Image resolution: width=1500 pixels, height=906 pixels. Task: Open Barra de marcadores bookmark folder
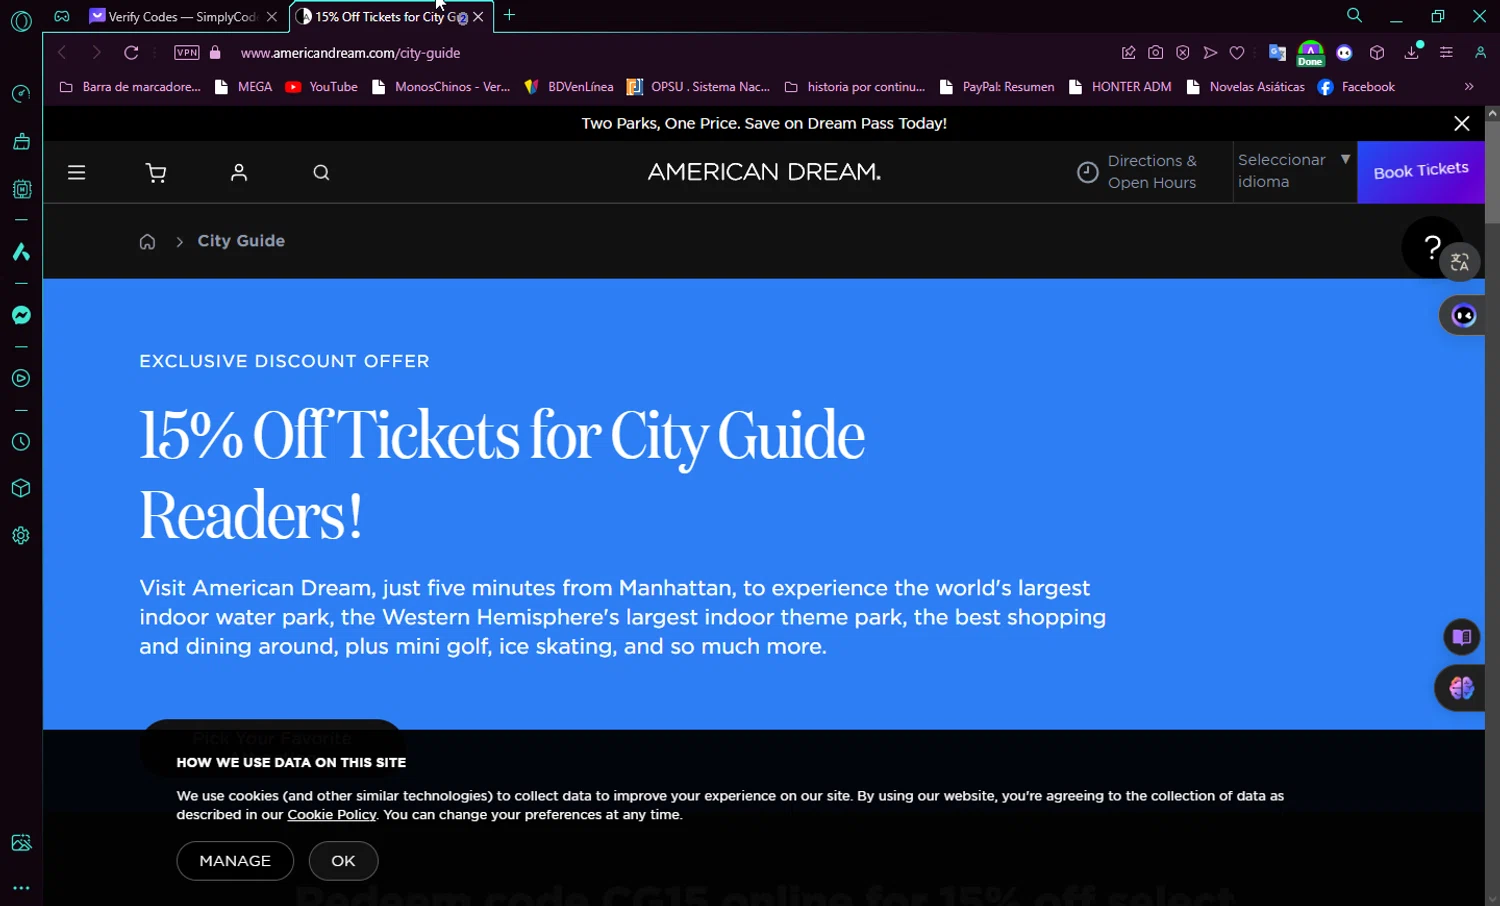(x=130, y=87)
